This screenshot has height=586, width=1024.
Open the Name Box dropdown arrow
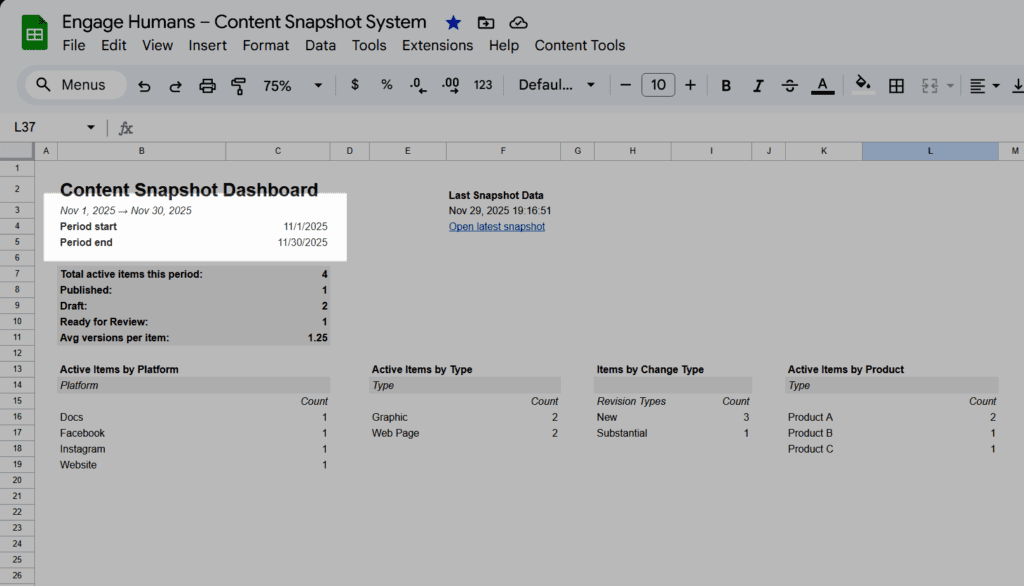click(91, 128)
